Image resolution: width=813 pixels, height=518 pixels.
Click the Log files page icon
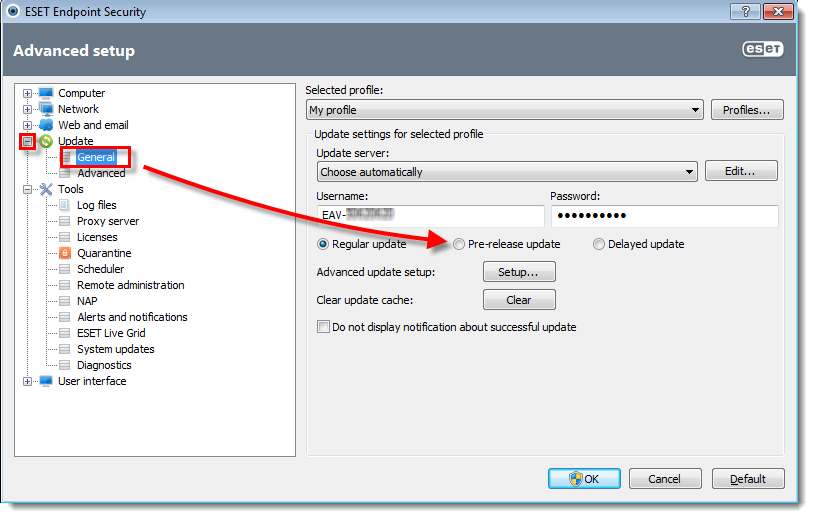tap(65, 205)
